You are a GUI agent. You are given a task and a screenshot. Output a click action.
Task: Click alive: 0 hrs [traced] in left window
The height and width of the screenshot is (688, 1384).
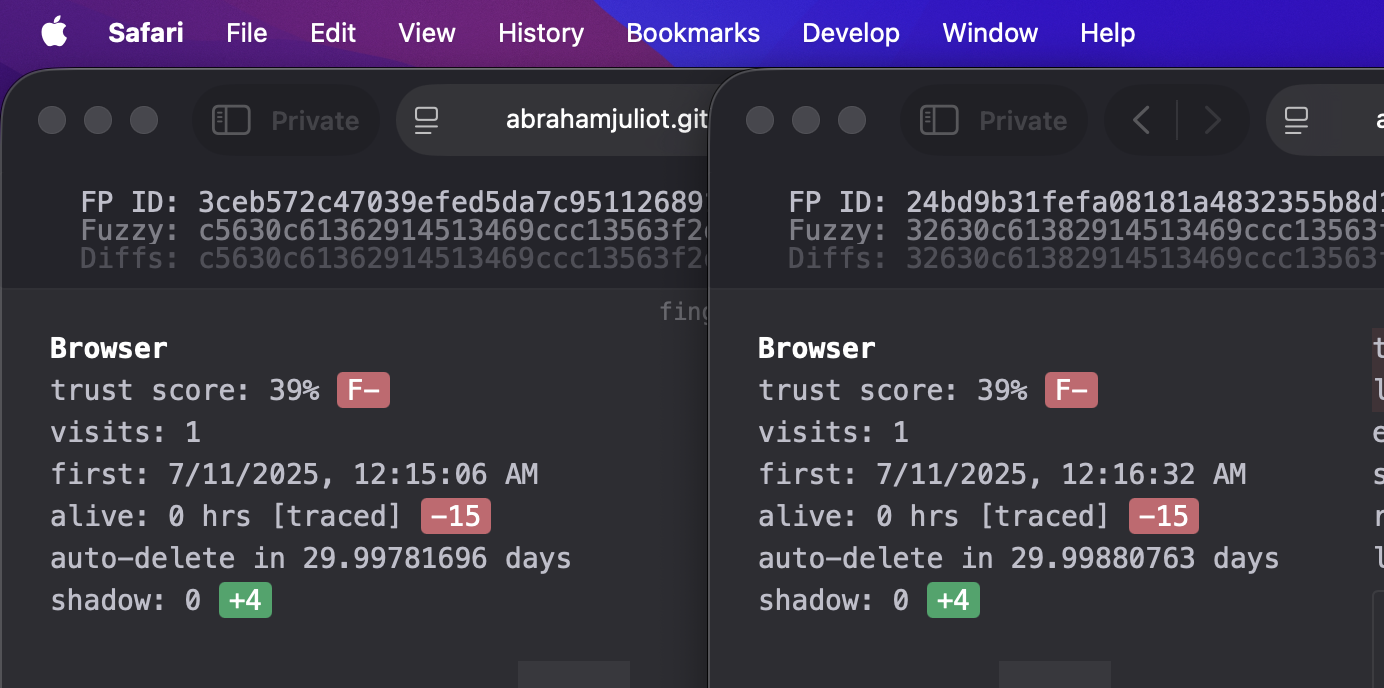pos(226,516)
